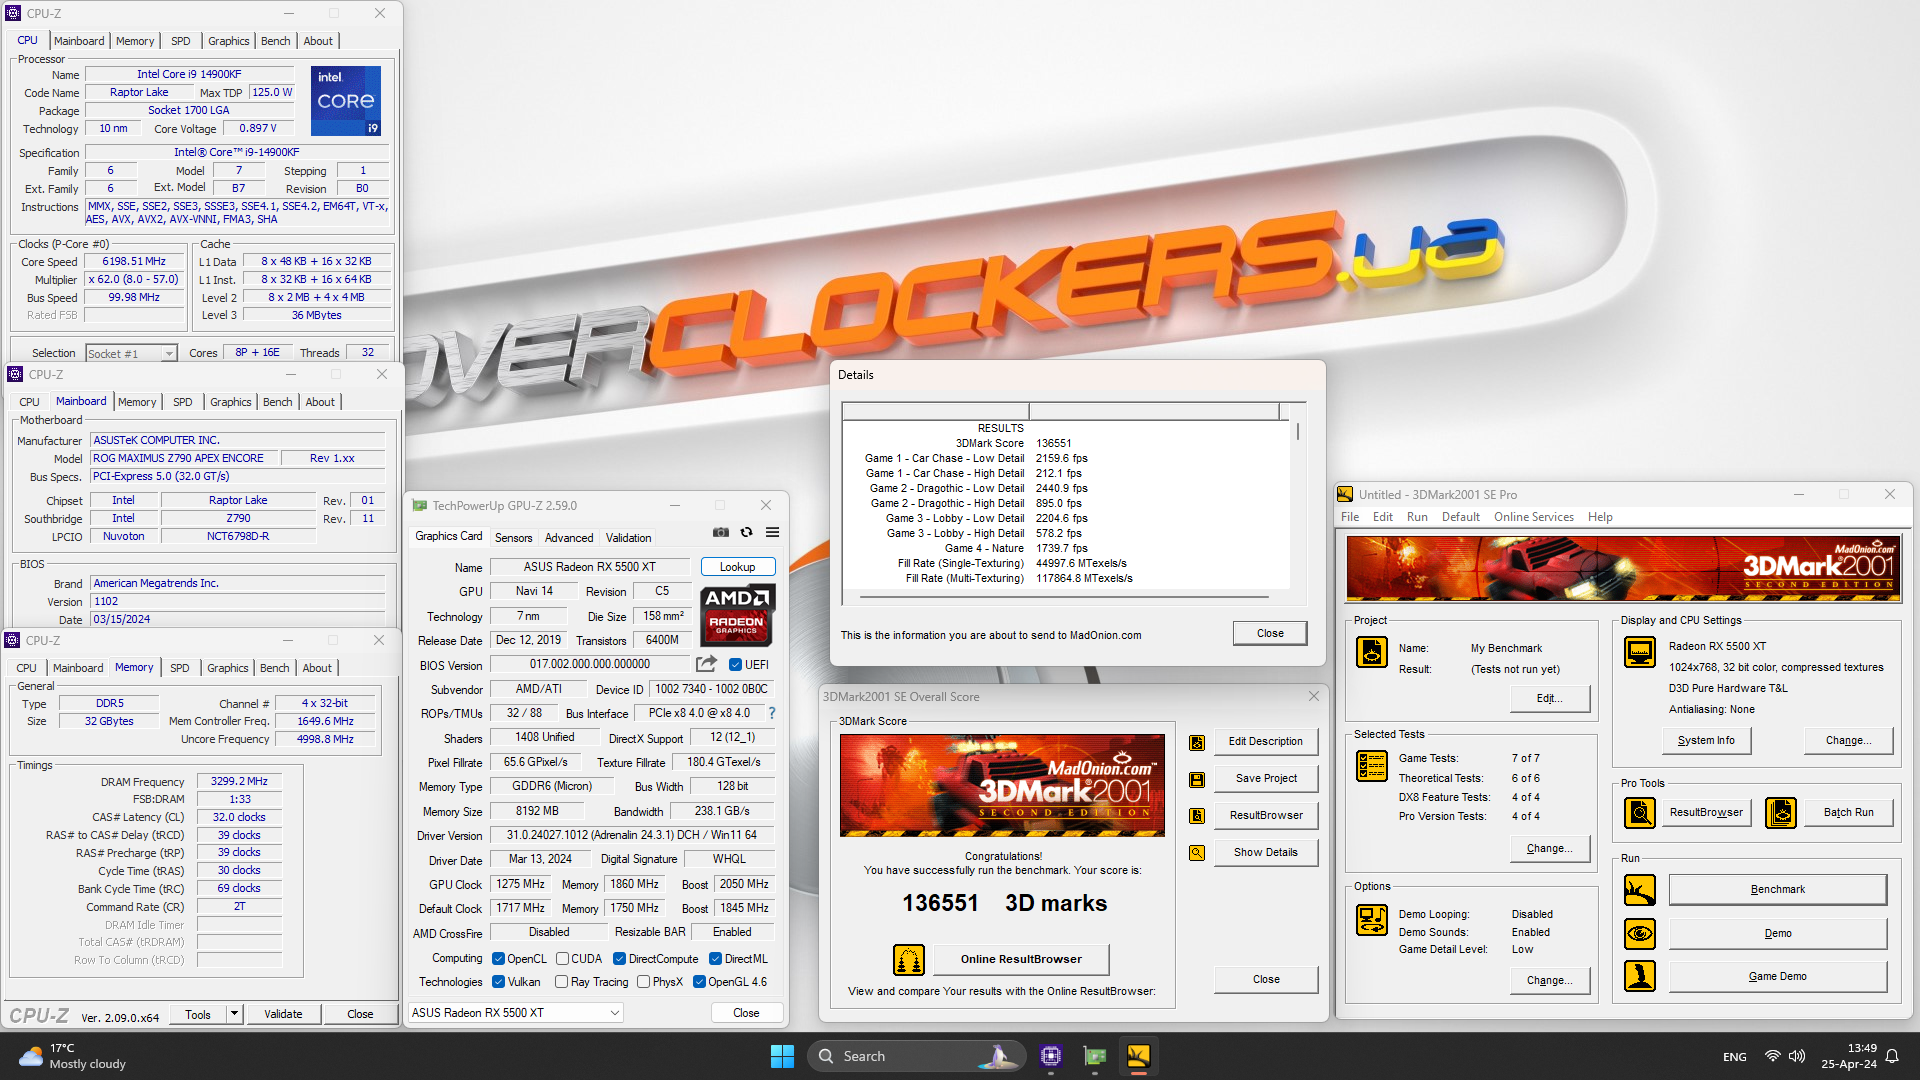Screen dimensions: 1920x1080
Task: Click the Show Details button
Action: point(1266,853)
